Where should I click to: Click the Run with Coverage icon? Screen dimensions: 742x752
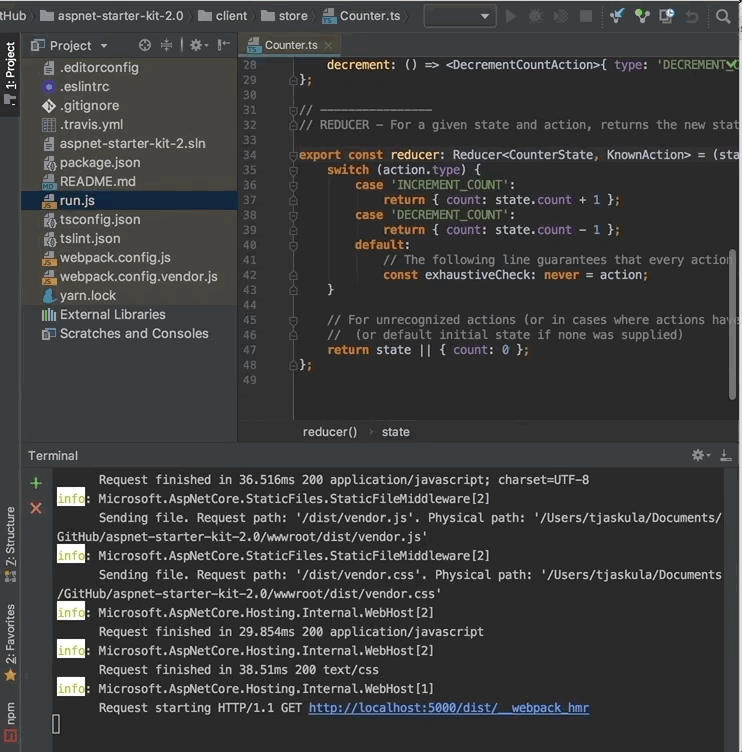pyautogui.click(x=561, y=16)
